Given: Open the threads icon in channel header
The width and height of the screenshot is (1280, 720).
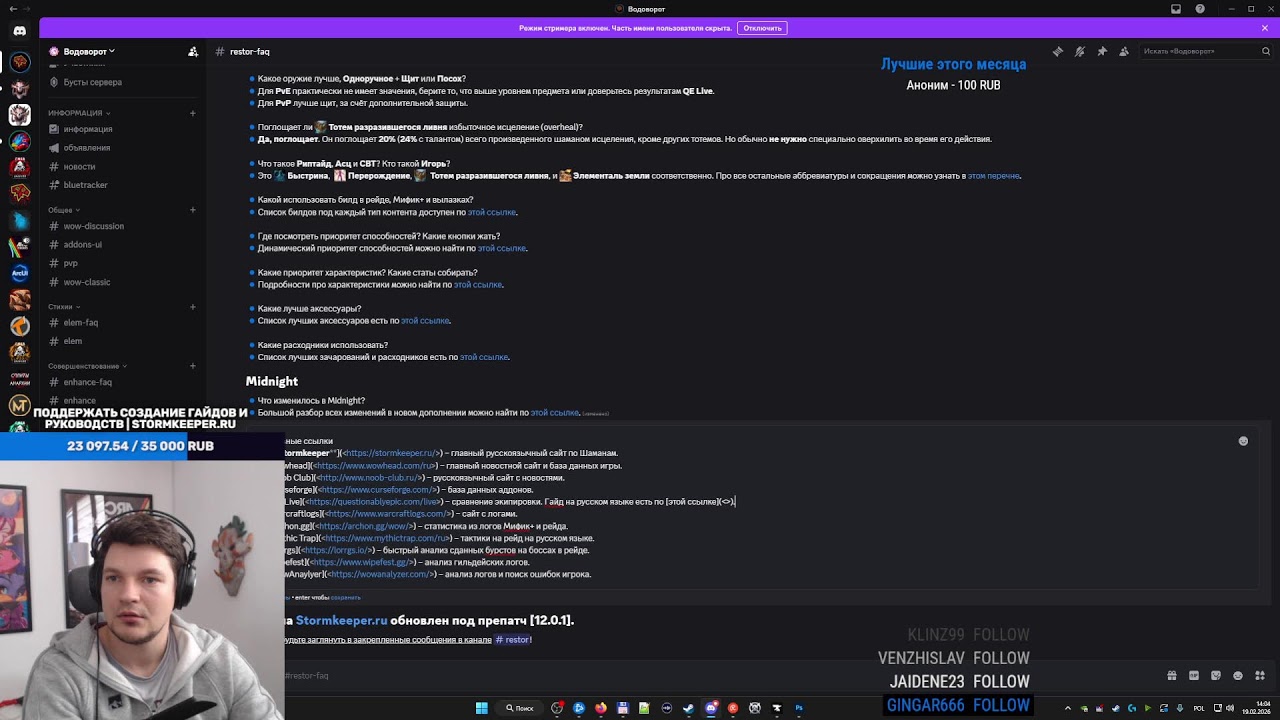Looking at the screenshot, I should point(1058,51).
